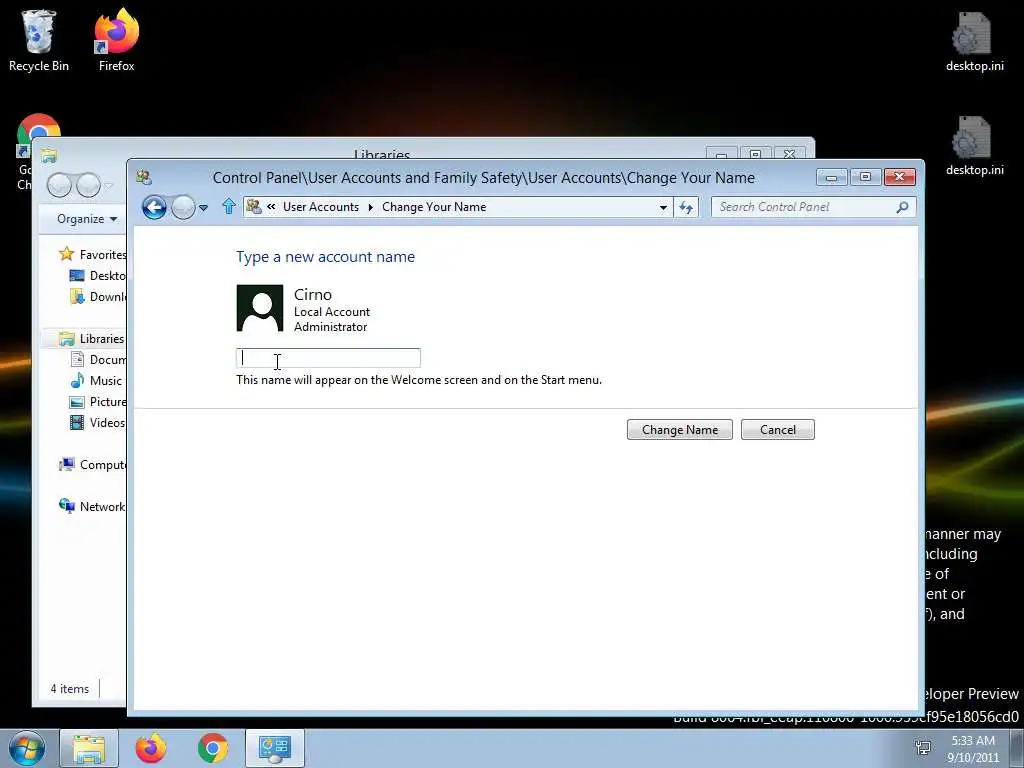Open recent pages dropdown next to Forward arrow
Viewport: 1024px width, 768px height.
(203, 208)
